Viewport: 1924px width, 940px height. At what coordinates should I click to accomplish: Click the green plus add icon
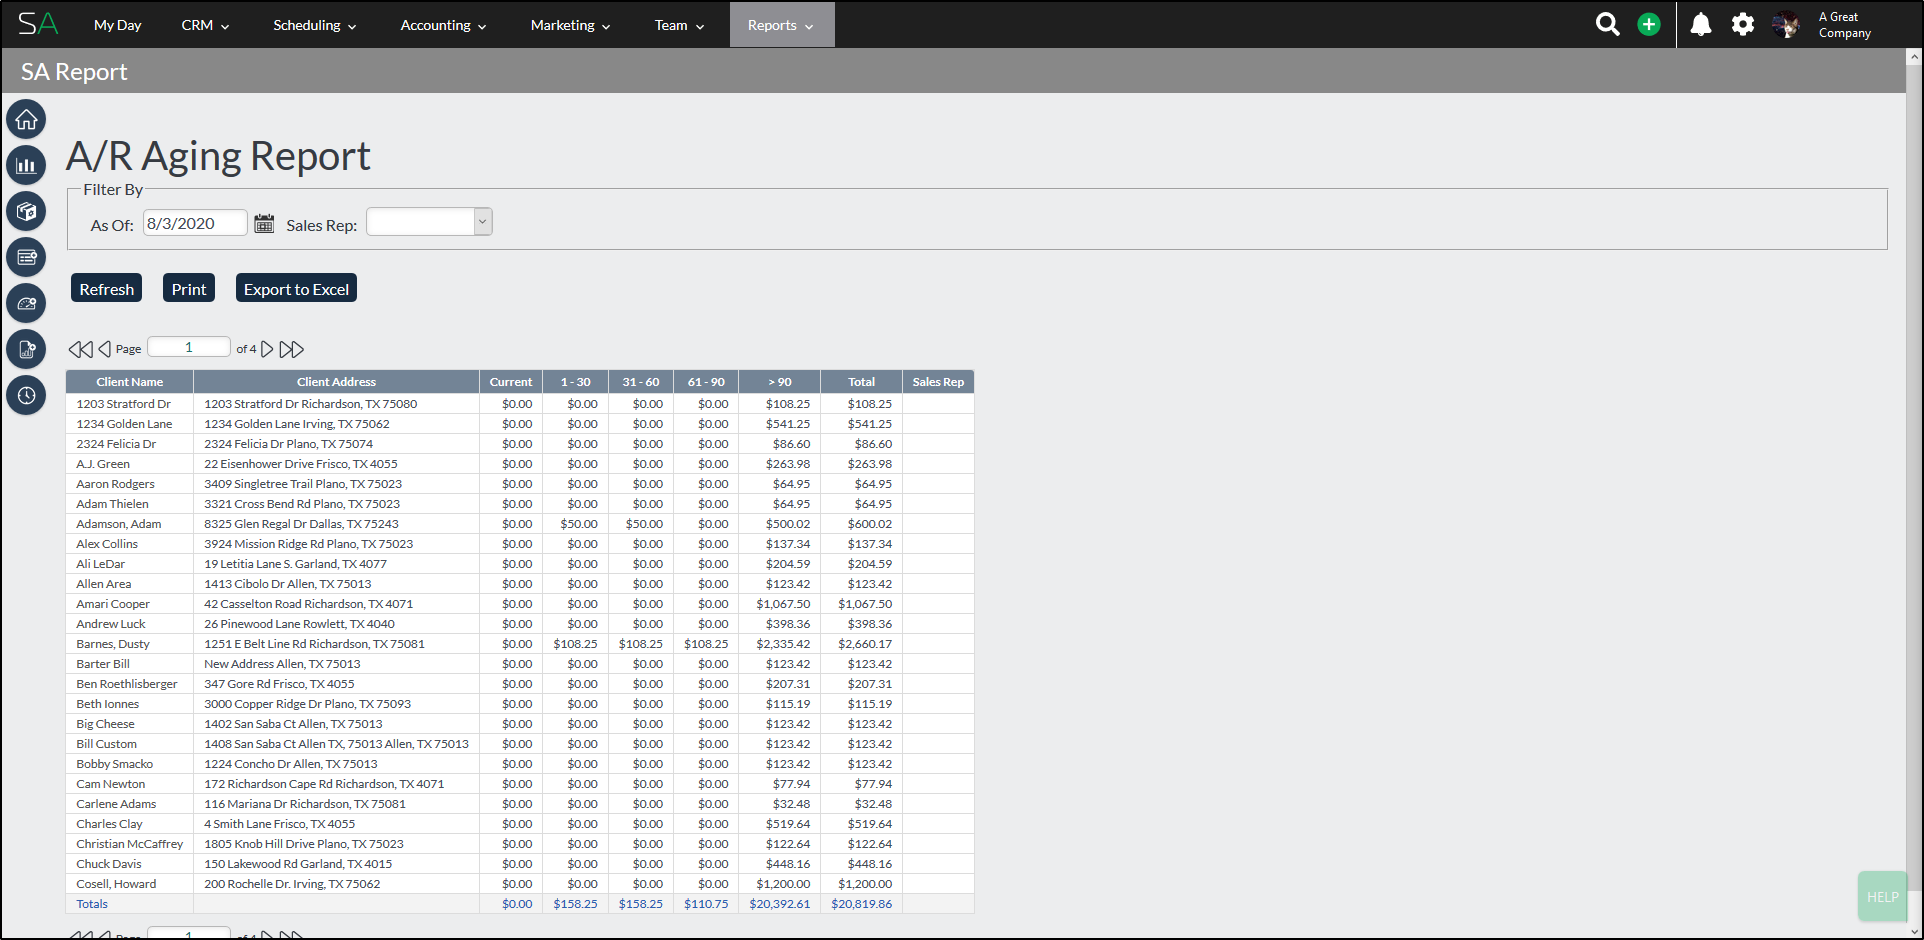tap(1649, 25)
